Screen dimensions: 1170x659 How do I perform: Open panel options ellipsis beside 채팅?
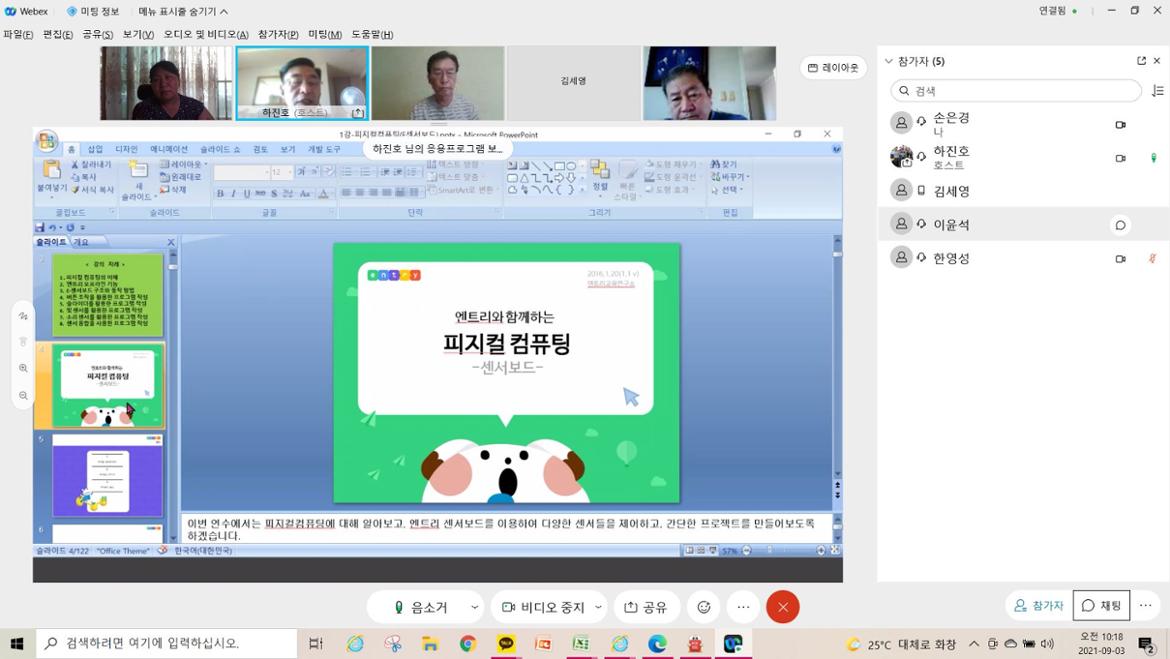[1146, 606]
